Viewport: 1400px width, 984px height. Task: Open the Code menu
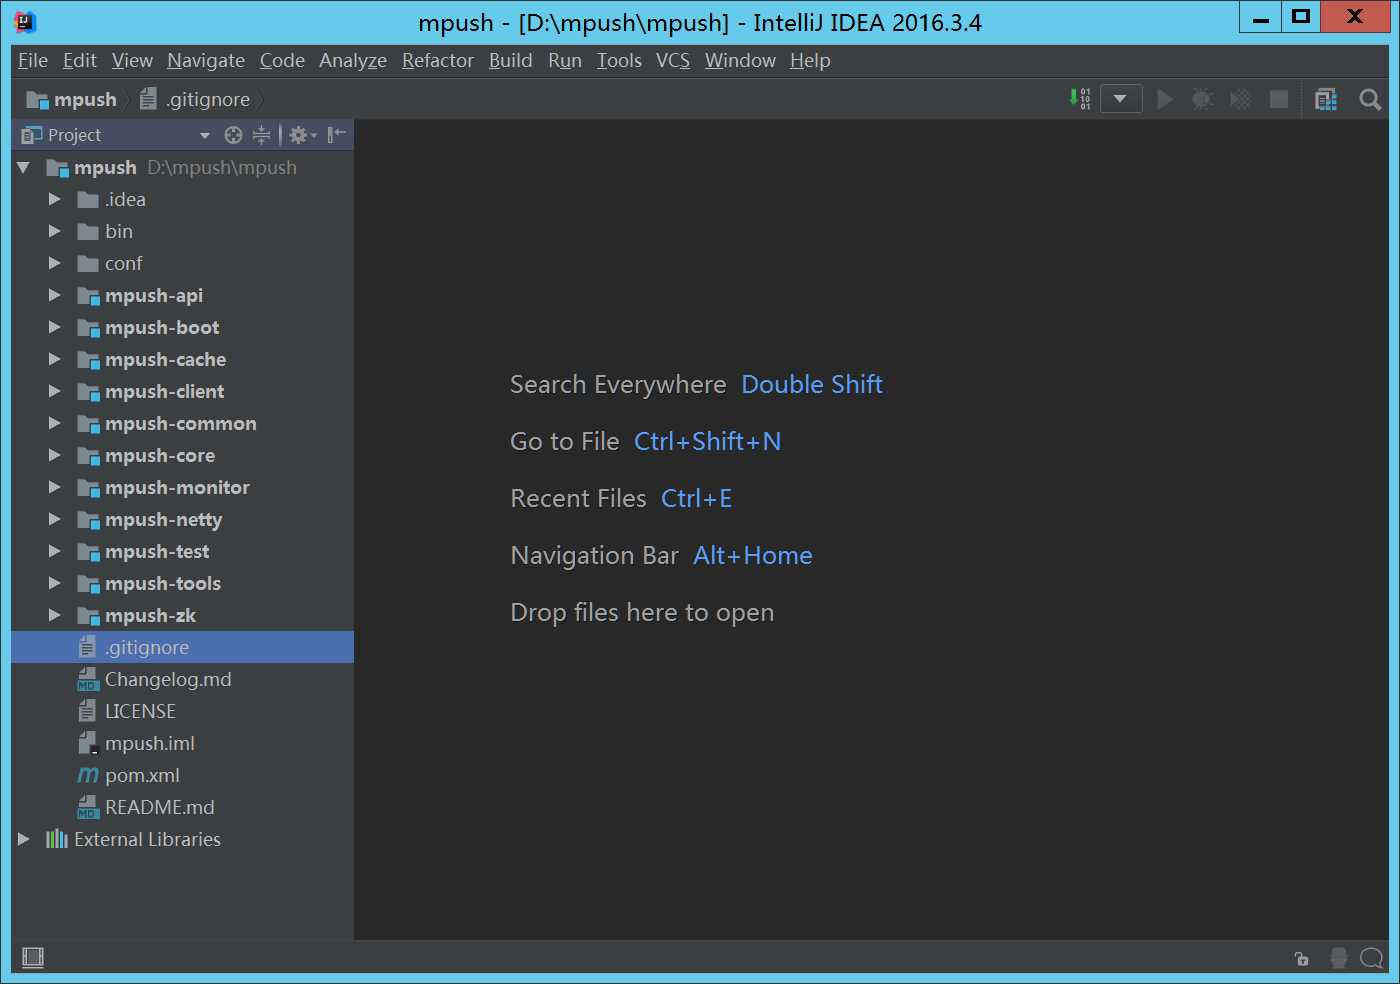(282, 60)
